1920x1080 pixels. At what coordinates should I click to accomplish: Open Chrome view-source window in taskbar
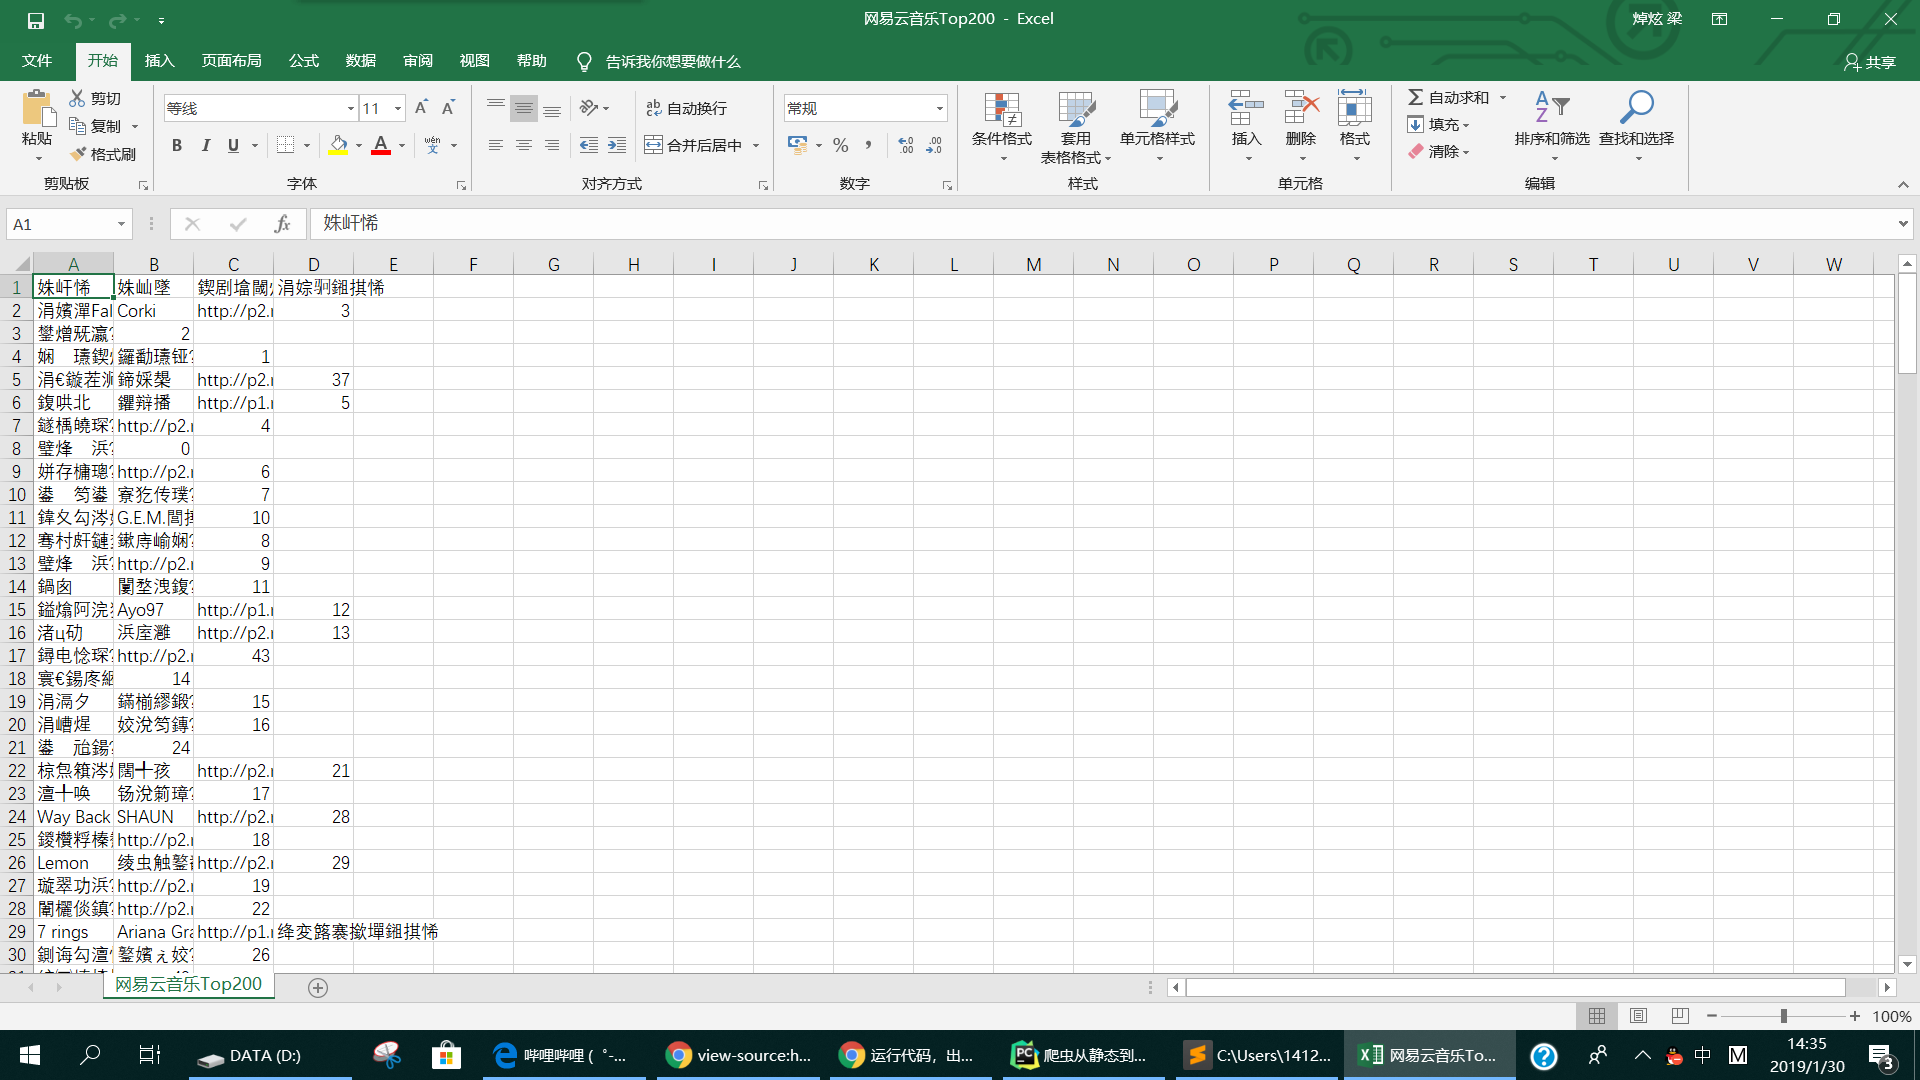738,1055
